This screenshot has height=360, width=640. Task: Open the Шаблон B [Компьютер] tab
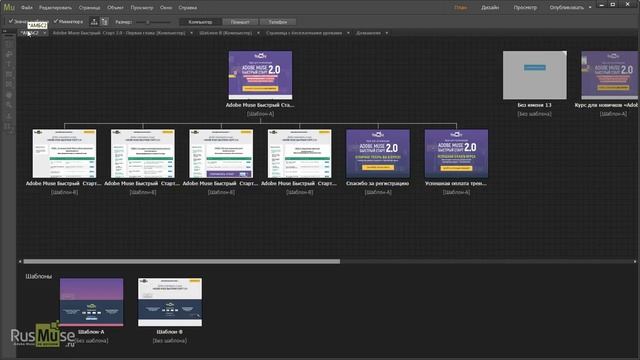[x=225, y=33]
